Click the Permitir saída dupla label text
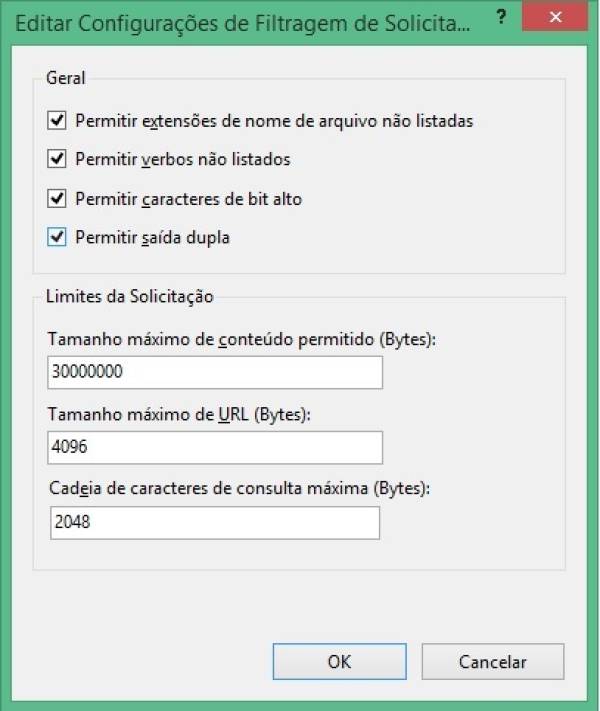600x711 pixels. (x=153, y=238)
